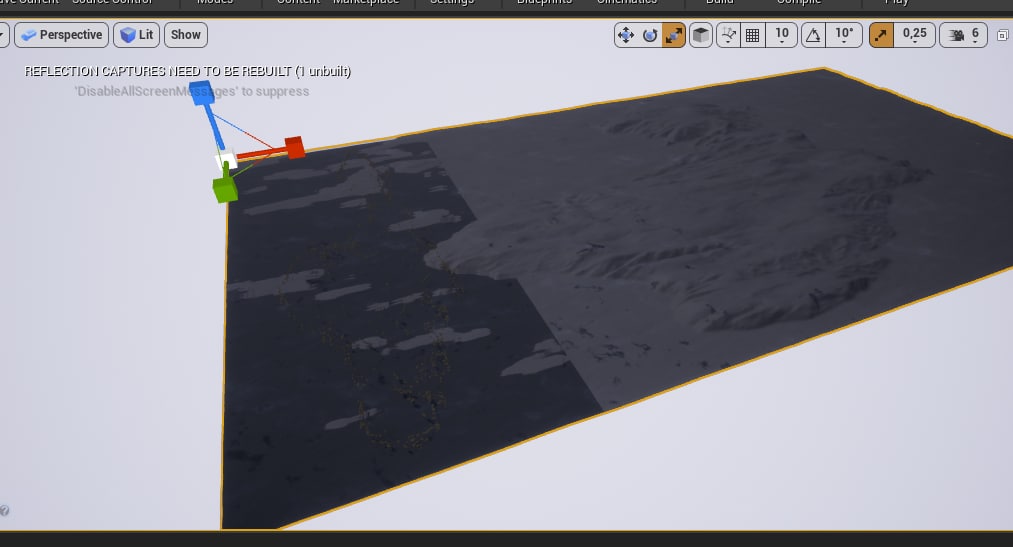
Task: Open camera speed 6 setting
Action: tap(963, 35)
